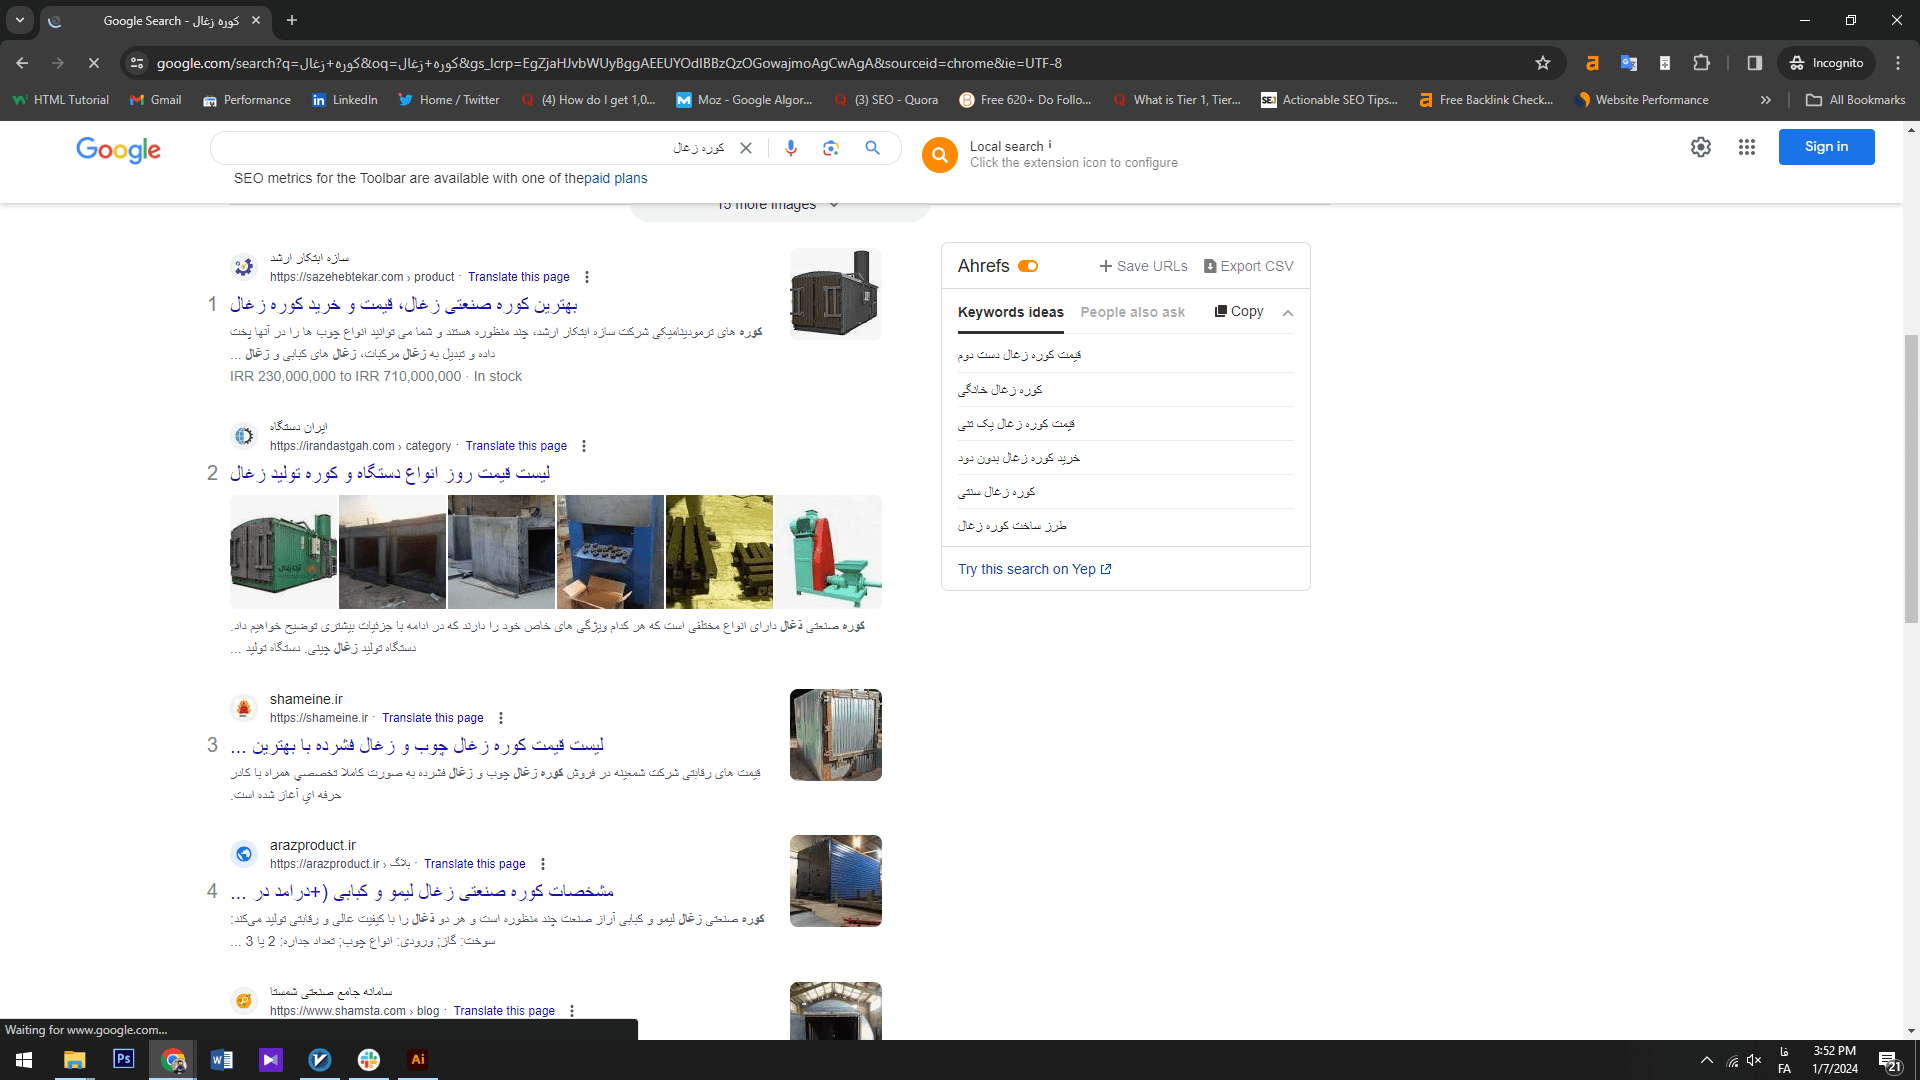1920x1080 pixels.
Task: Switch to People also ask tab
Action: tap(1132, 313)
